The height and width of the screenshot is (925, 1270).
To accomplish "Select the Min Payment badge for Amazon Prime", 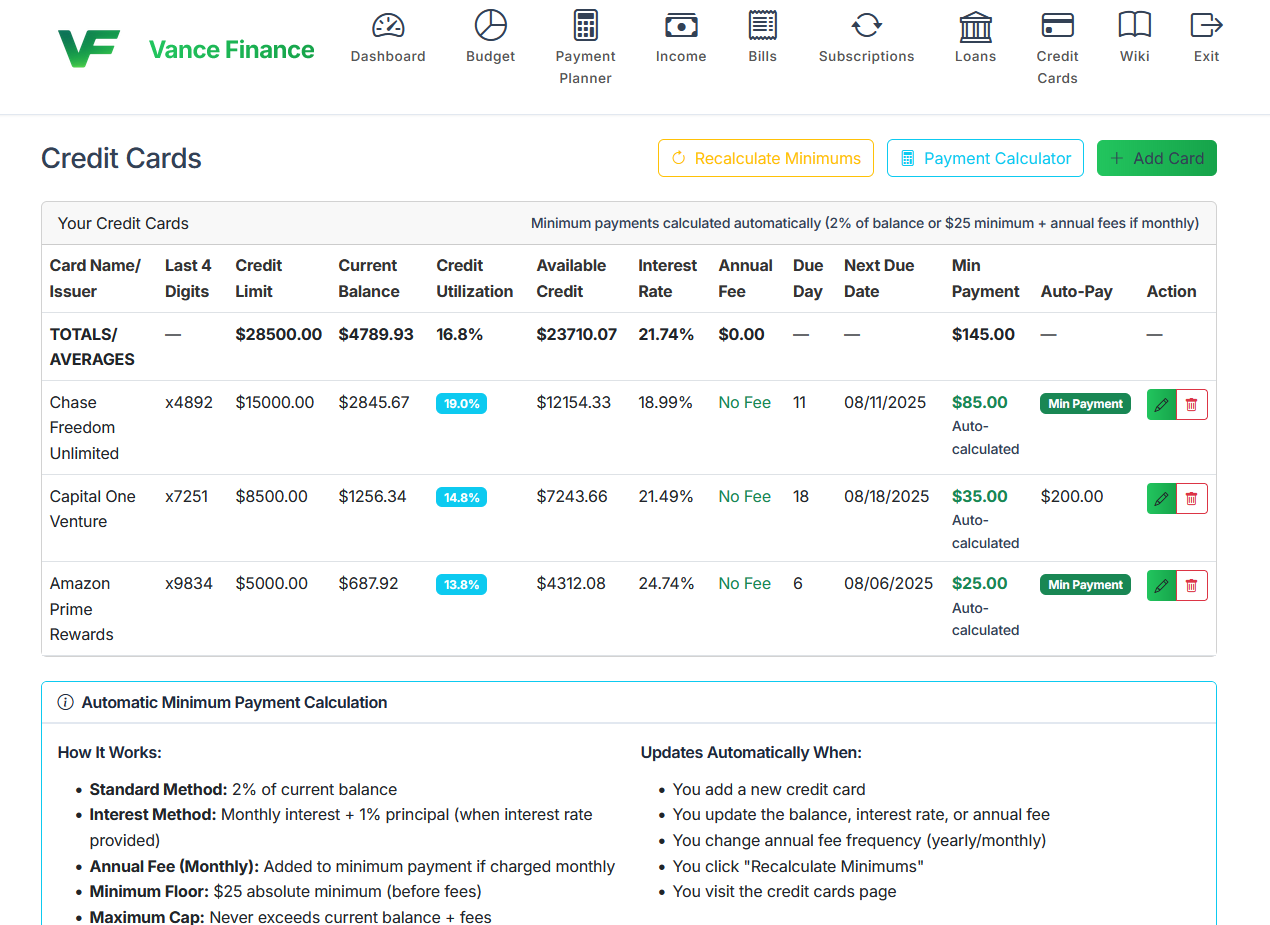I will pyautogui.click(x=1085, y=585).
